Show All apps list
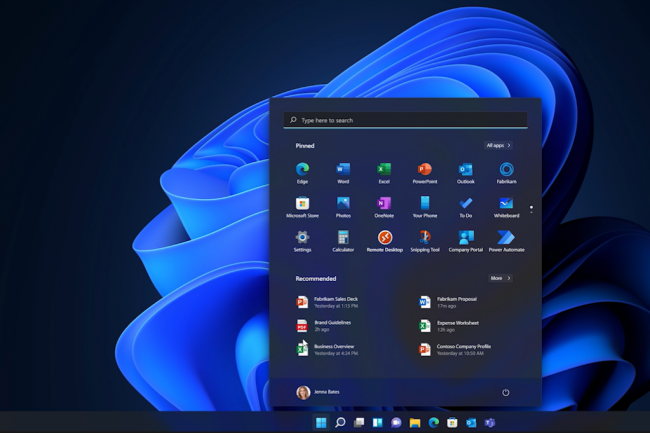The width and height of the screenshot is (650, 433). click(x=499, y=145)
